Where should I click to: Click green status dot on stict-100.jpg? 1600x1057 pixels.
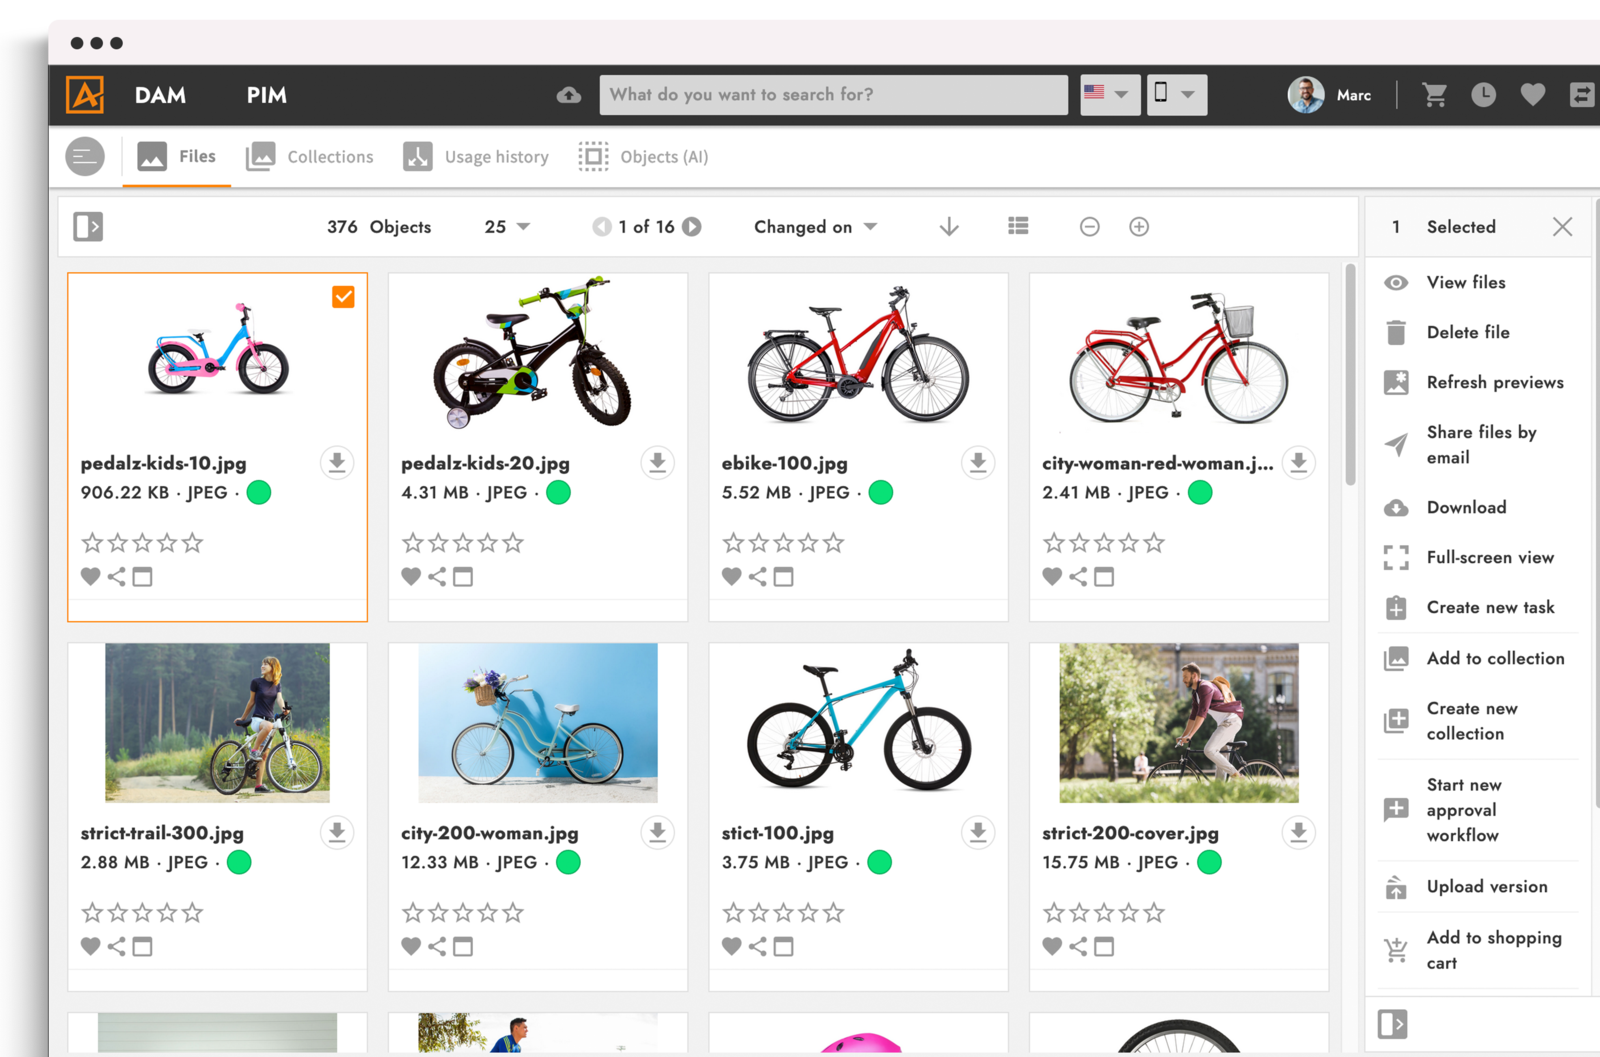point(880,862)
